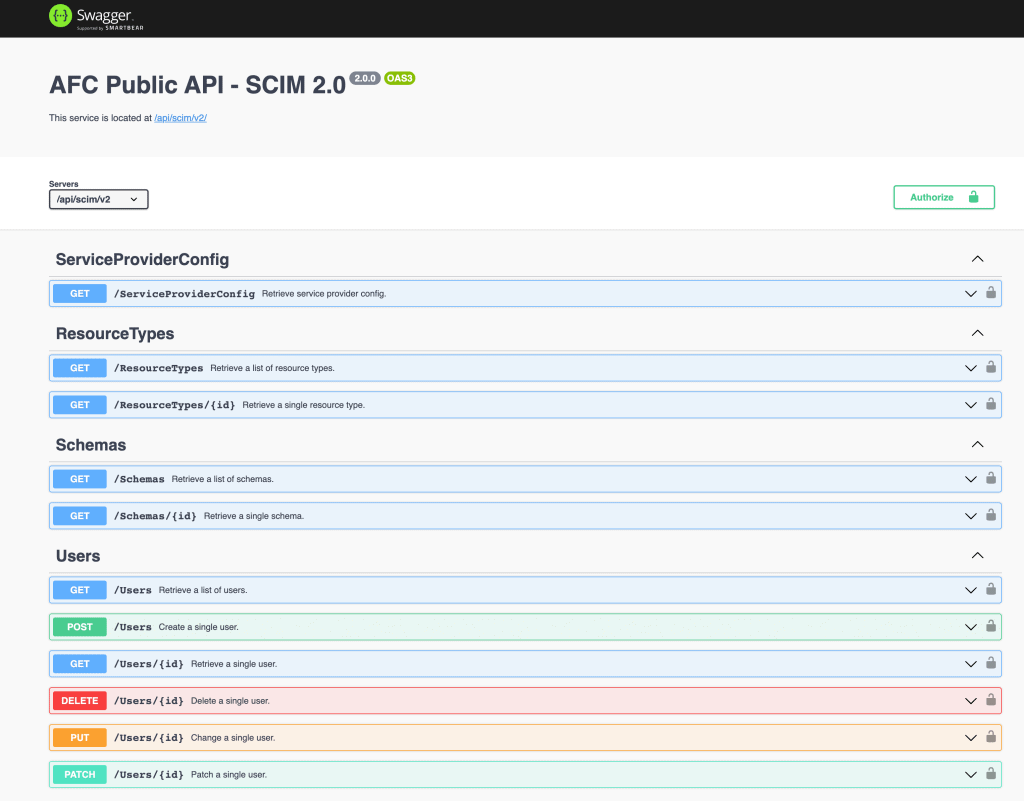Screen dimensions: 1024x801
Task: Click 'Retrieve a list of users.' text
Action: click(x=203, y=590)
